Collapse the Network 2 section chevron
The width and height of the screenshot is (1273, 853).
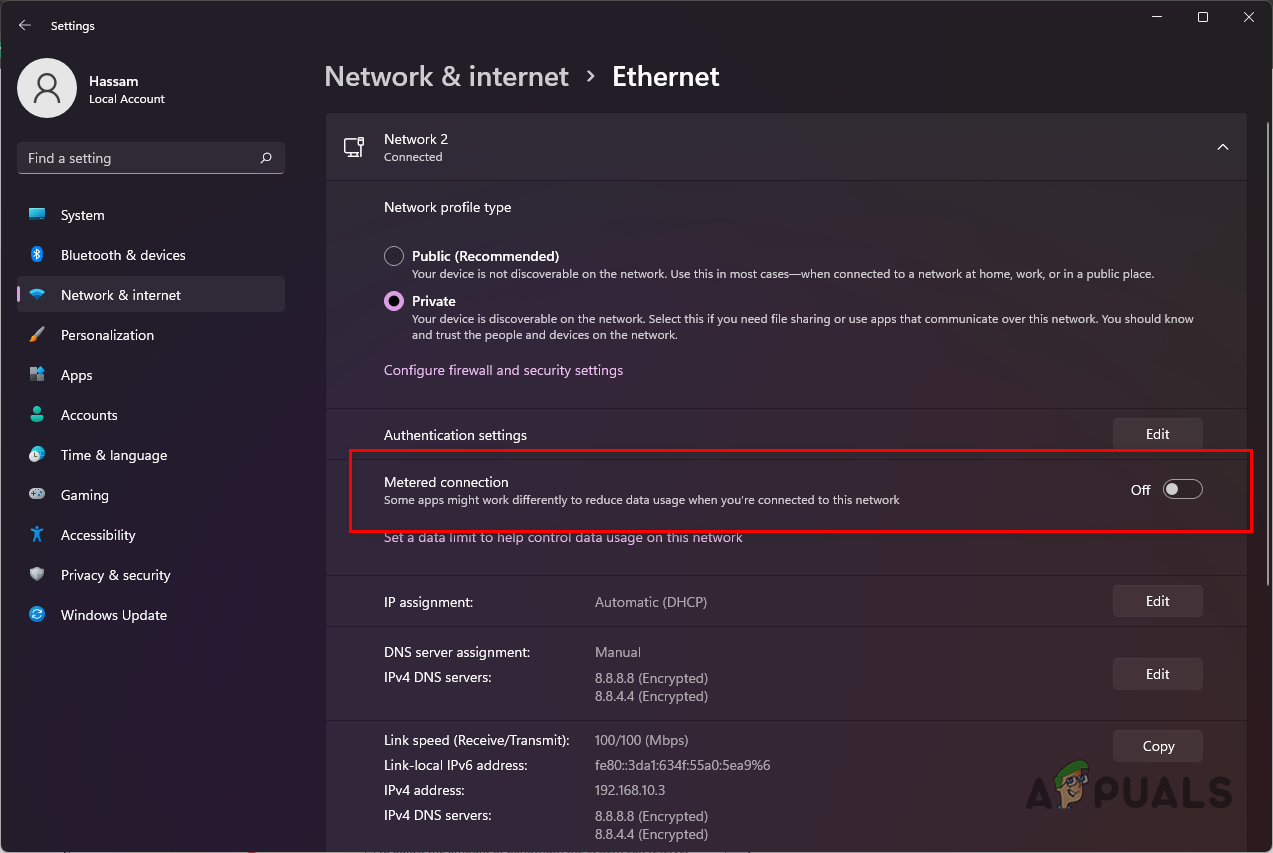point(1222,147)
